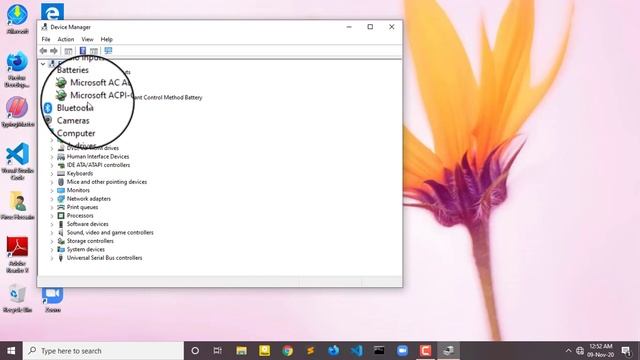Click the Storage controllers icon
This screenshot has height=360, width=640.
point(61,241)
